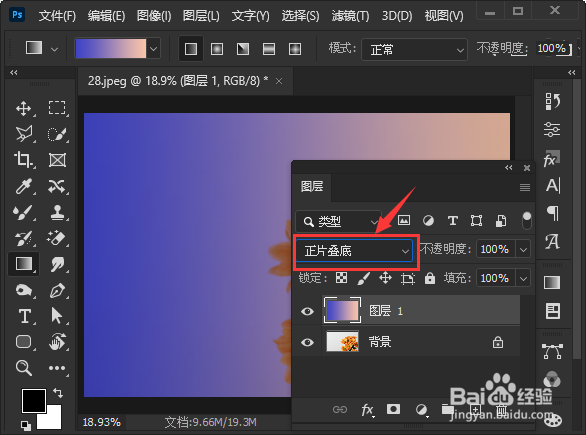
Task: Toggle lock position
Action: [x=385, y=278]
